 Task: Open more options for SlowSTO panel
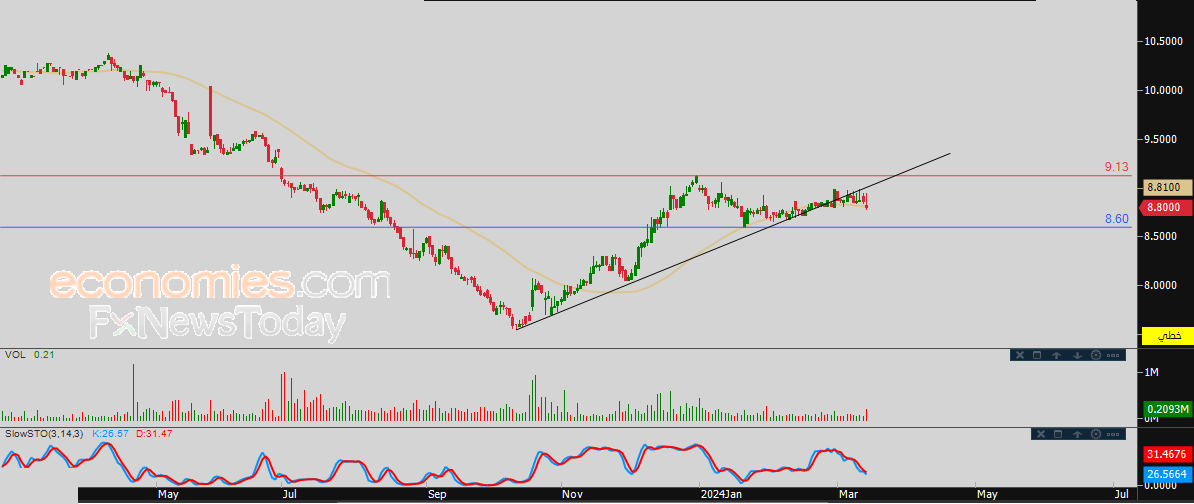(1115, 434)
